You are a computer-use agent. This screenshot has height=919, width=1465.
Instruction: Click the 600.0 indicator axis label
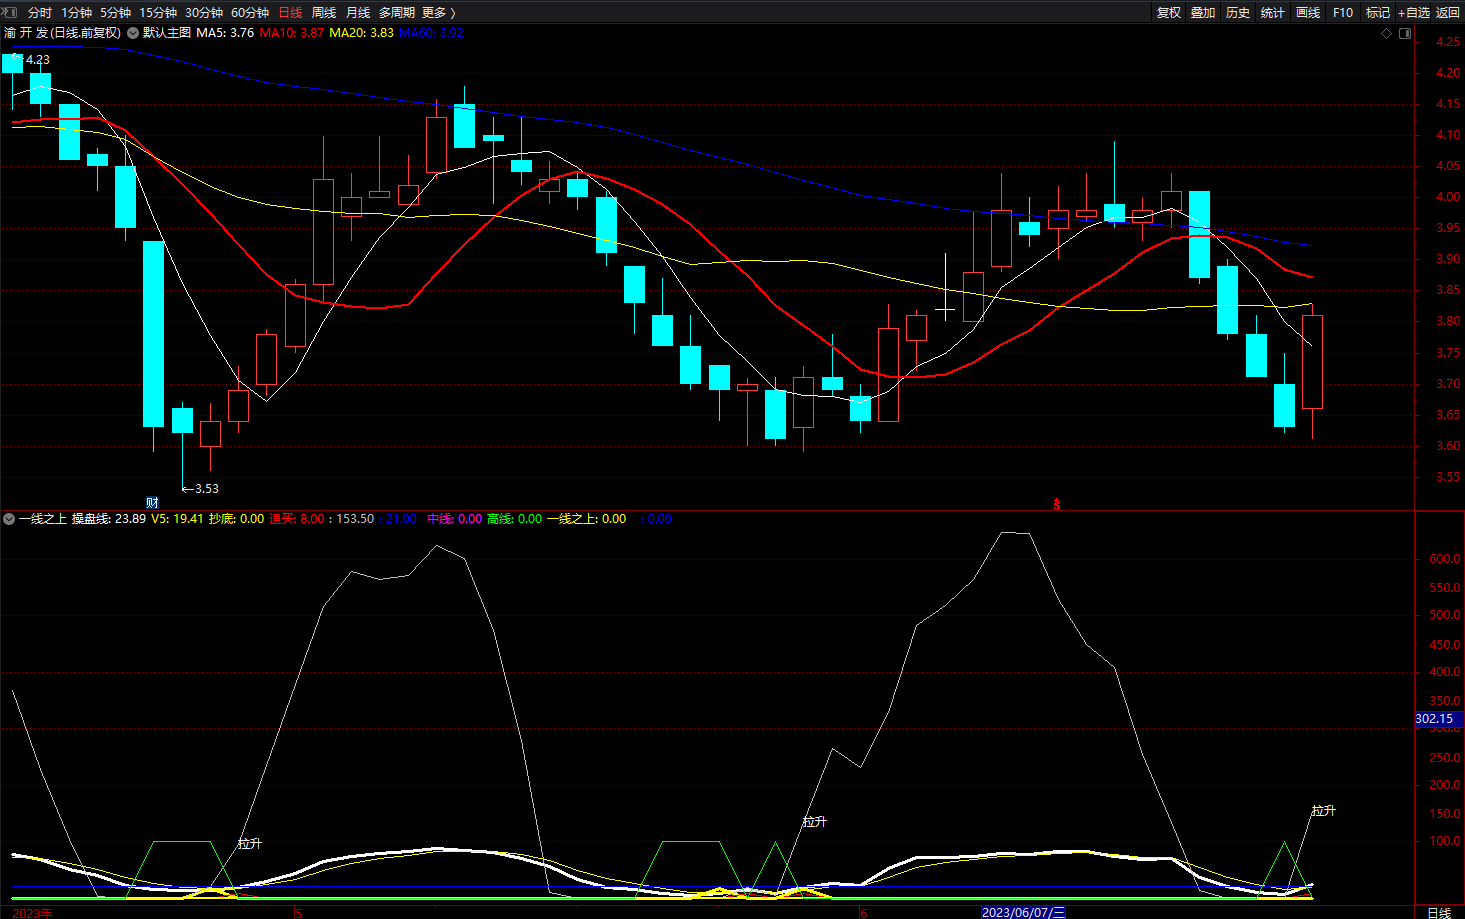click(1444, 559)
